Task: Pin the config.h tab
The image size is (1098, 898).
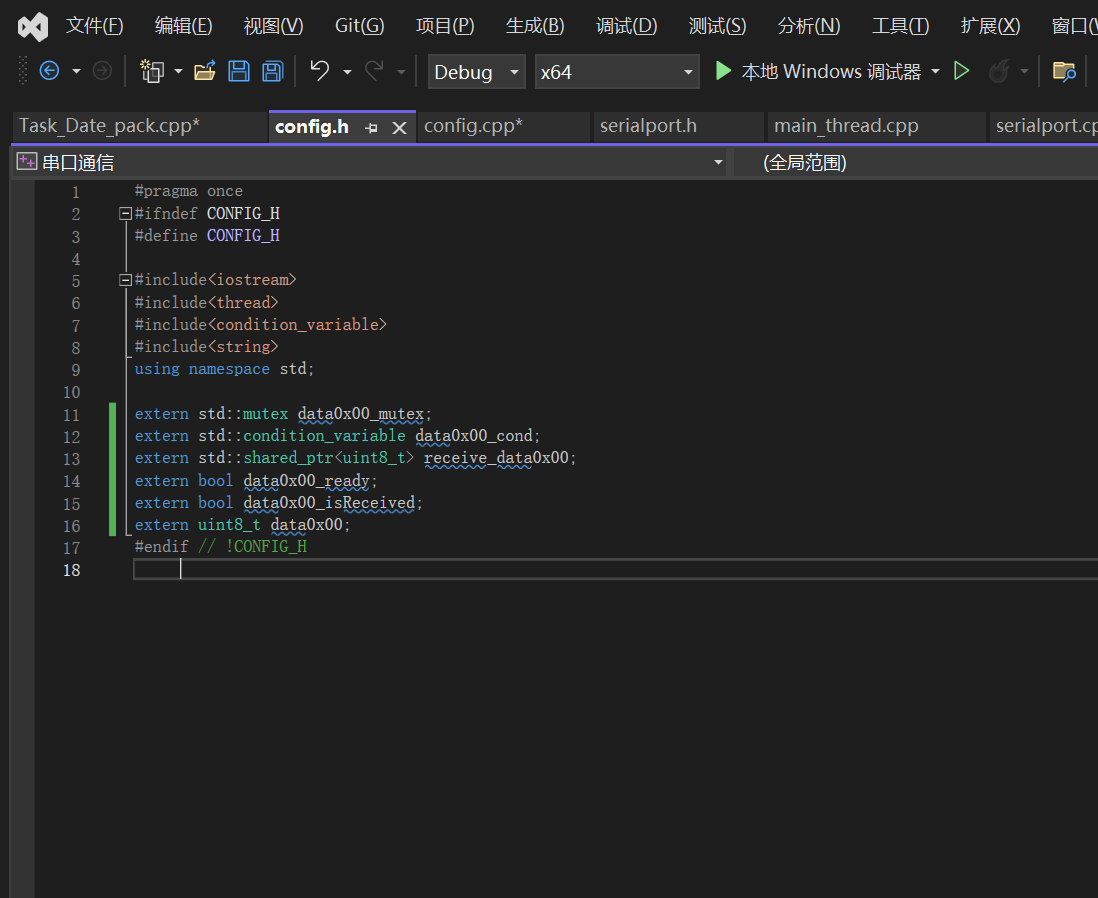Action: [371, 128]
